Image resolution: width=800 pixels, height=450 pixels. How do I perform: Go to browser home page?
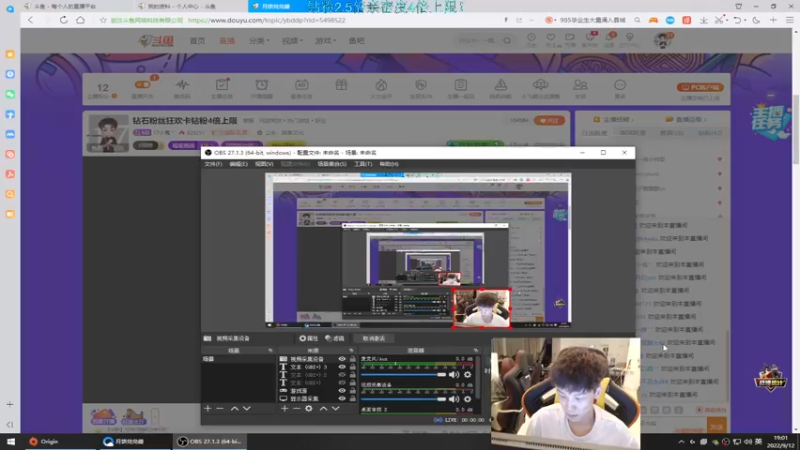pos(80,20)
